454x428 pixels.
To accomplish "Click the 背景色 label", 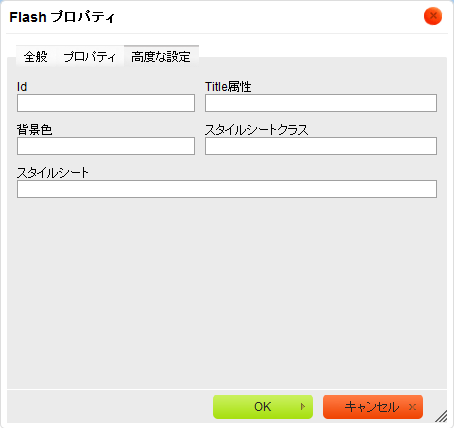I will tap(35, 130).
